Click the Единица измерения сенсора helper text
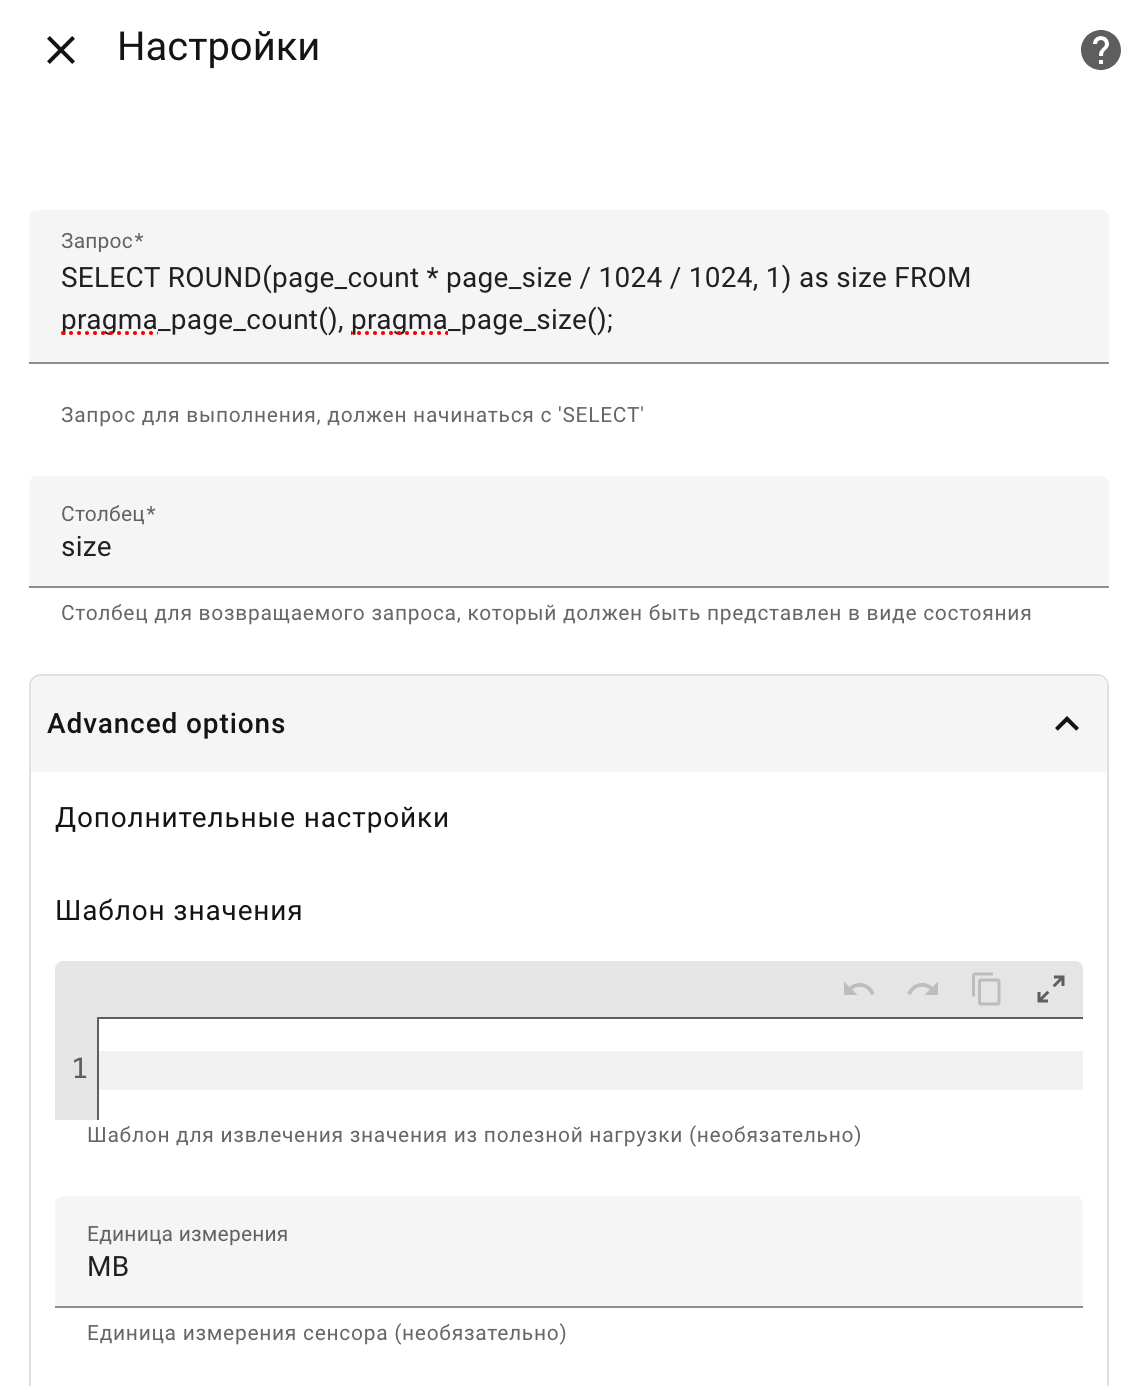 click(326, 1333)
